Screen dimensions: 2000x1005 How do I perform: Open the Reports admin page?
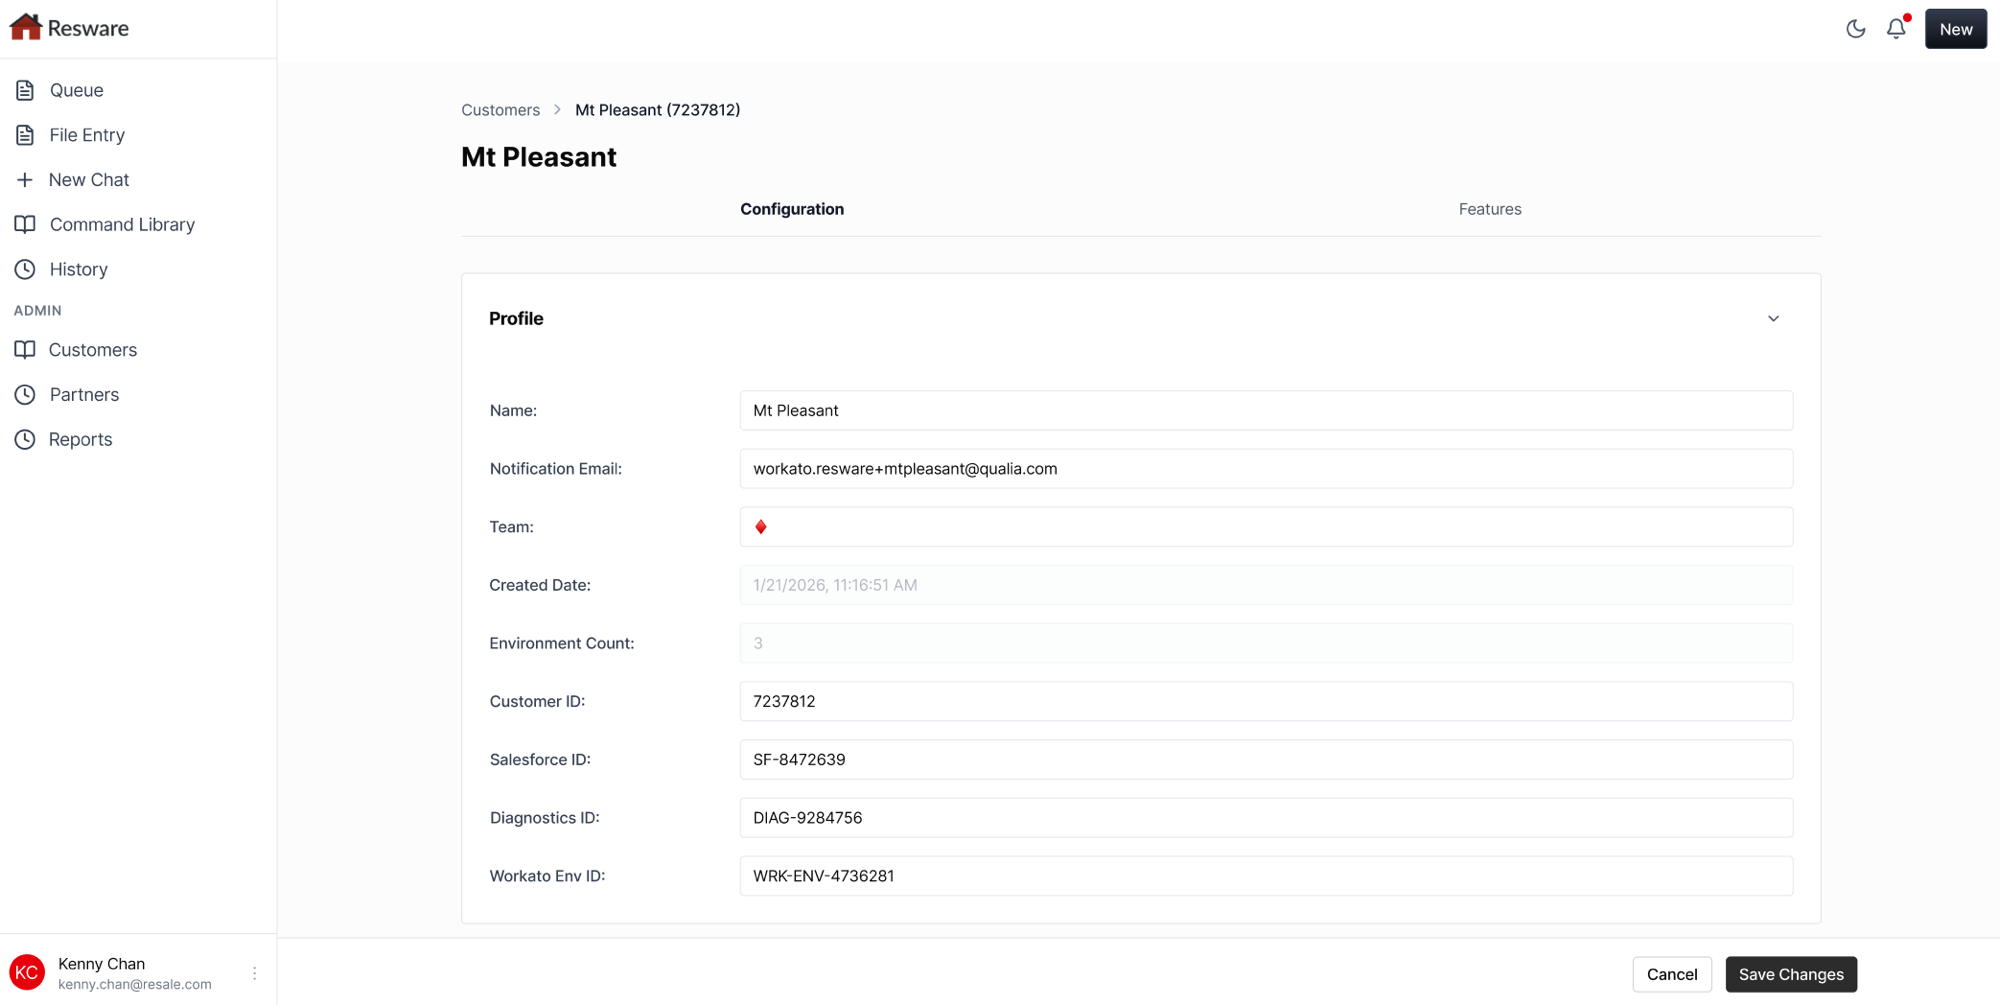(80, 439)
